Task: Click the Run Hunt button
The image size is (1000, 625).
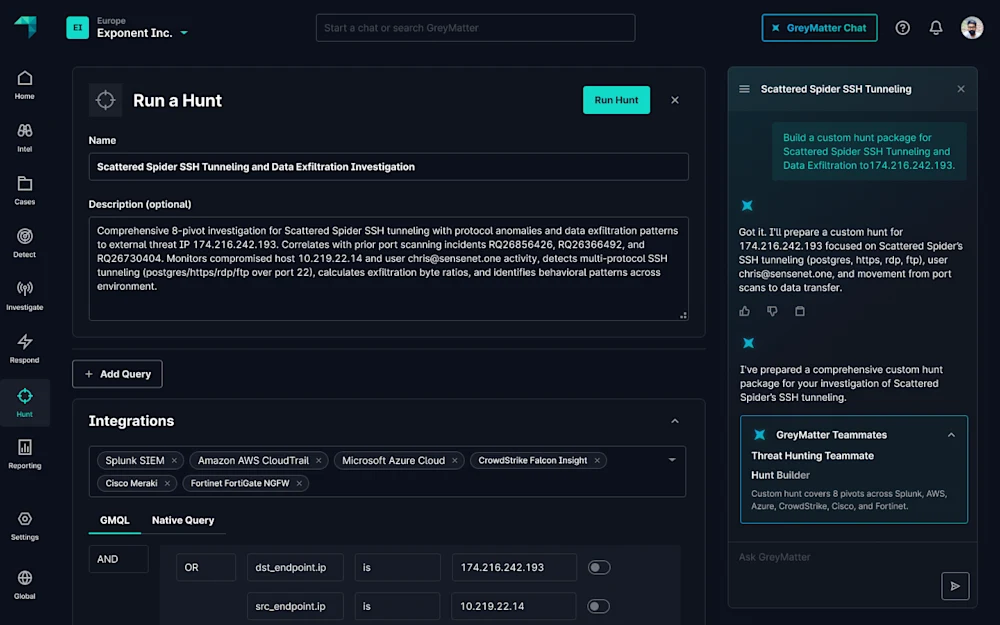Action: pyautogui.click(x=616, y=100)
